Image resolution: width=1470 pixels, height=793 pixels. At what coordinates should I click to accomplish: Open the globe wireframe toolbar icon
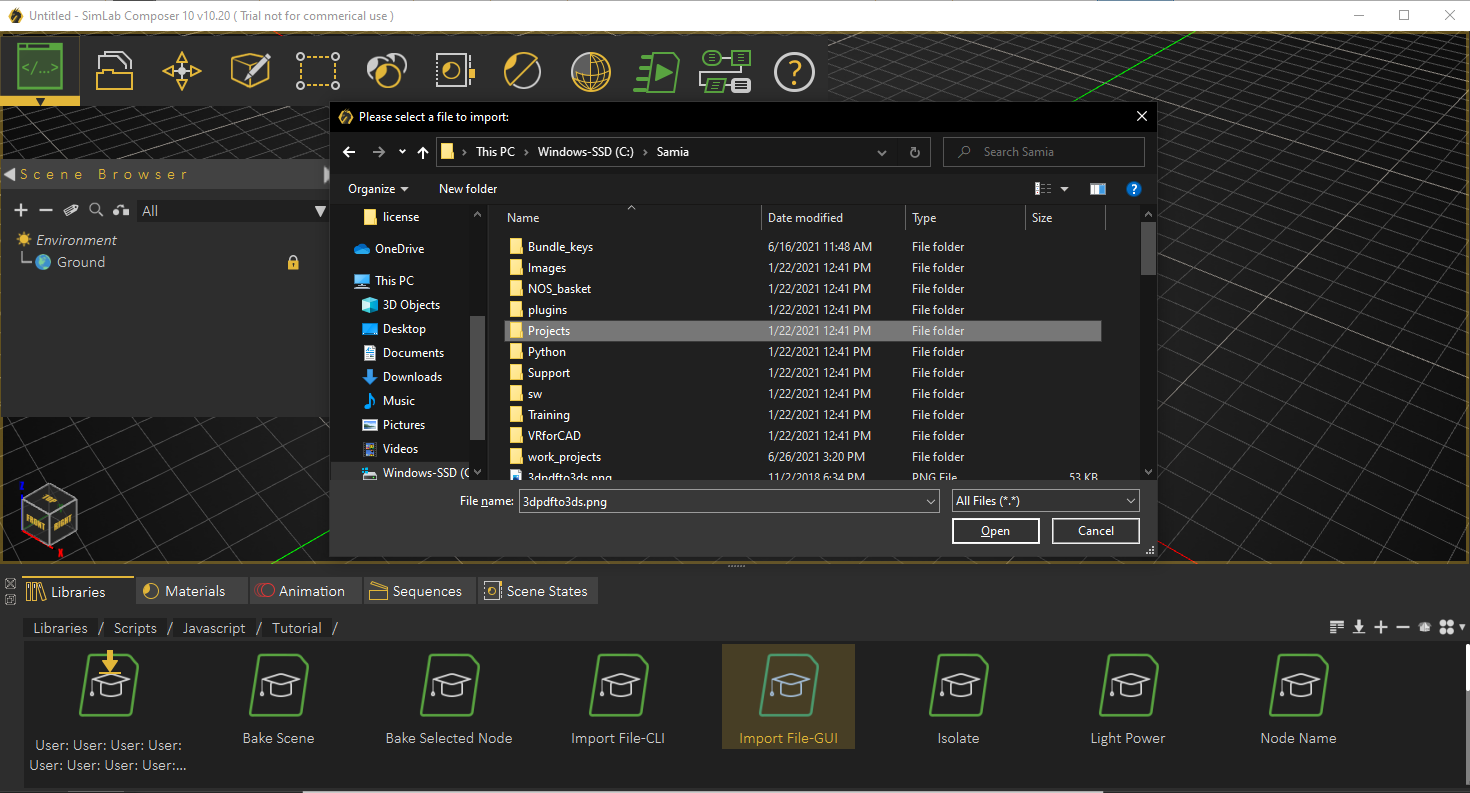[x=591, y=72]
